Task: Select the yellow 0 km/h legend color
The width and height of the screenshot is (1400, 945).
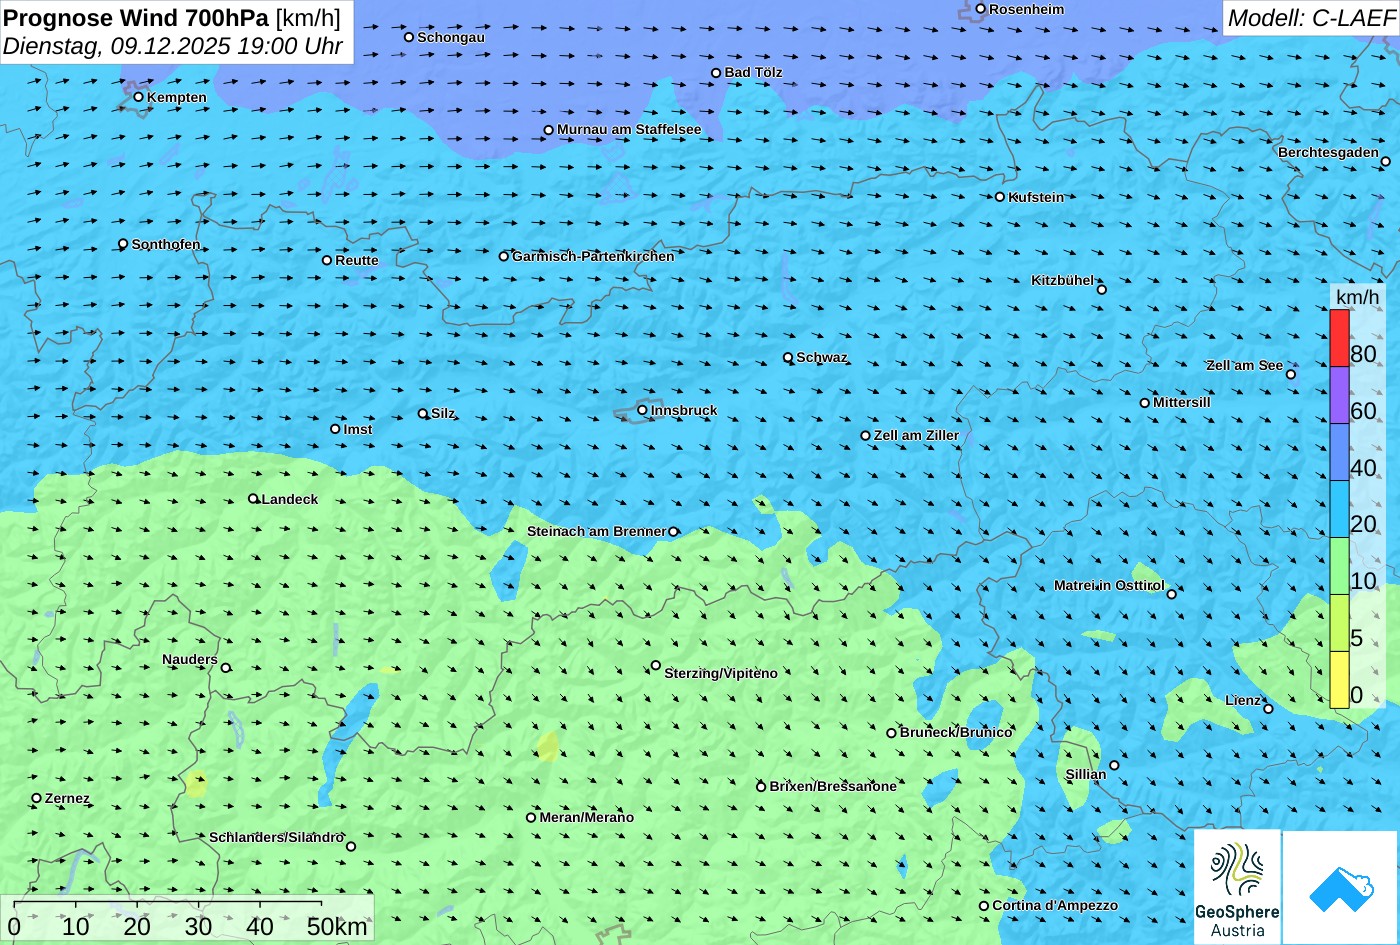Action: click(1339, 680)
